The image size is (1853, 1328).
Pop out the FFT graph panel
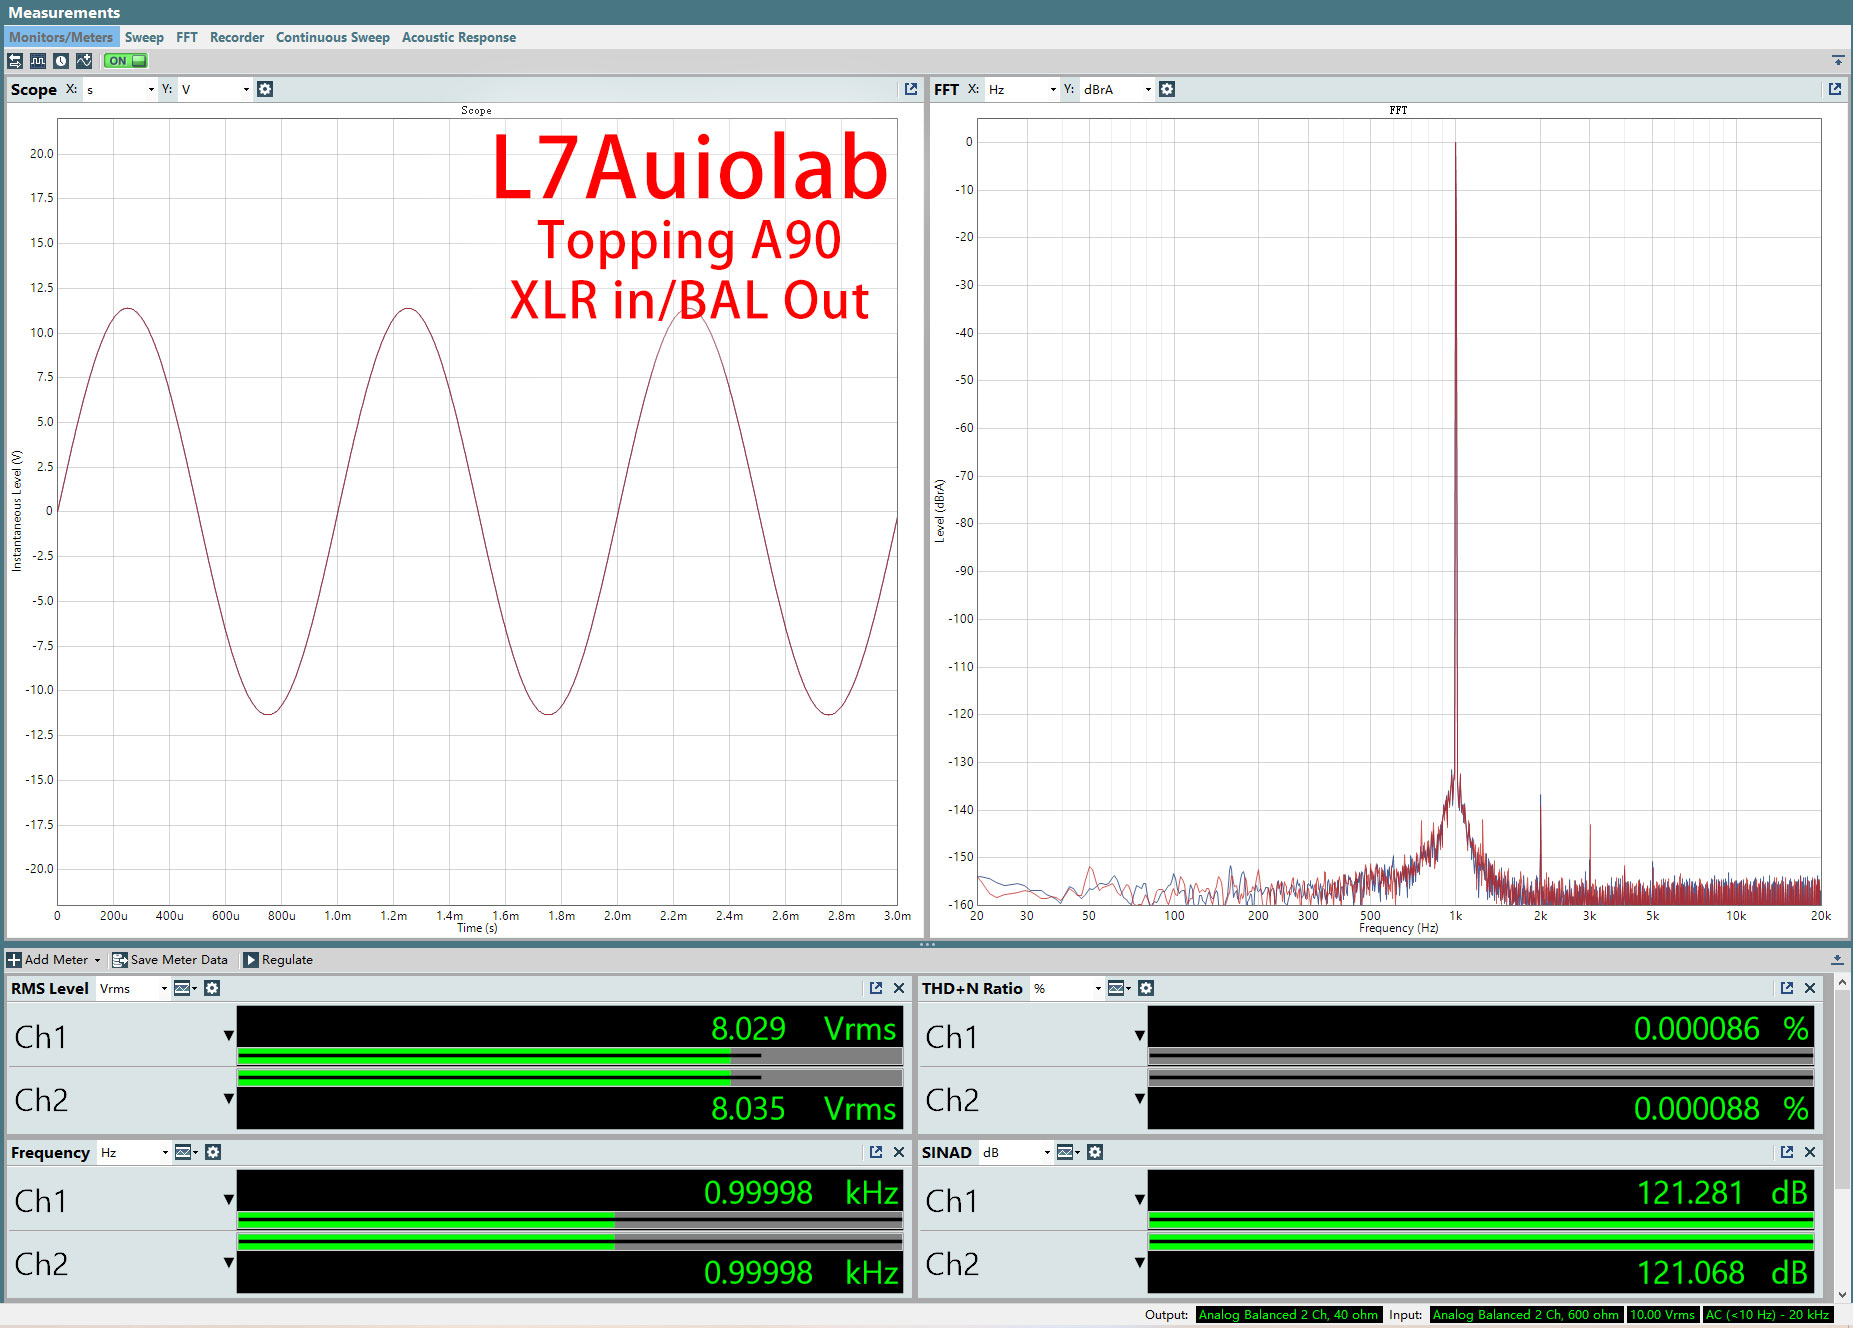pyautogui.click(x=1835, y=89)
